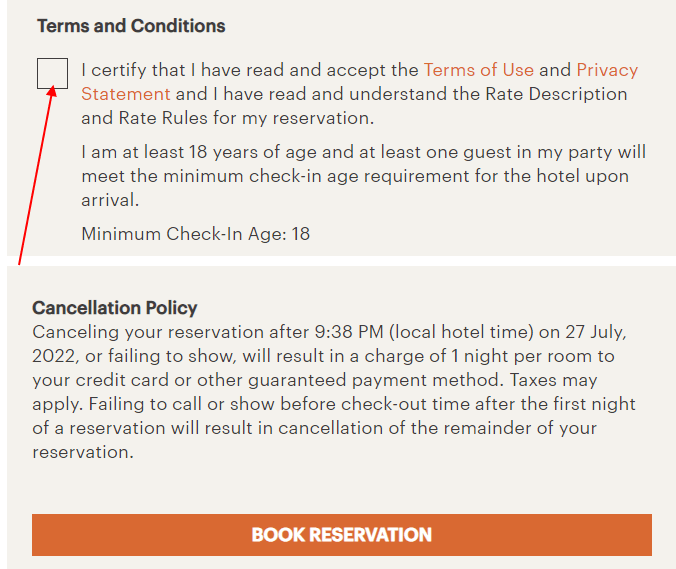Click the "I am at least 18 years" sentence

pos(363,176)
